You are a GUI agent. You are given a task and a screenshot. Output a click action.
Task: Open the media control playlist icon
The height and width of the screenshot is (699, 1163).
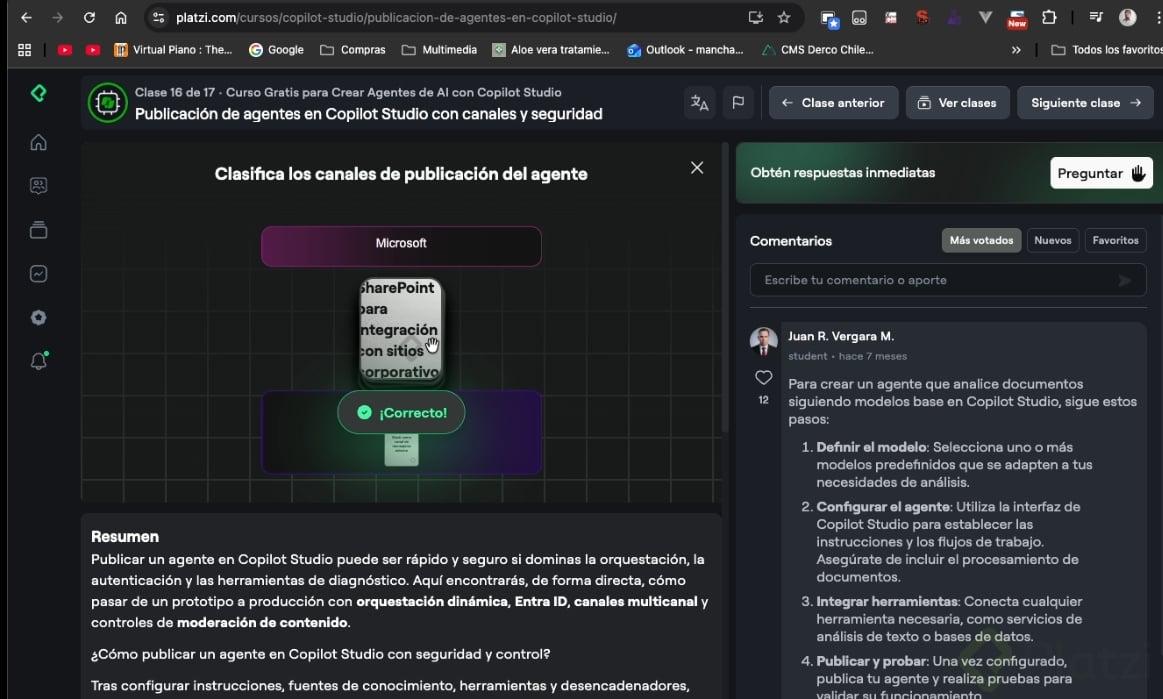point(1096,17)
